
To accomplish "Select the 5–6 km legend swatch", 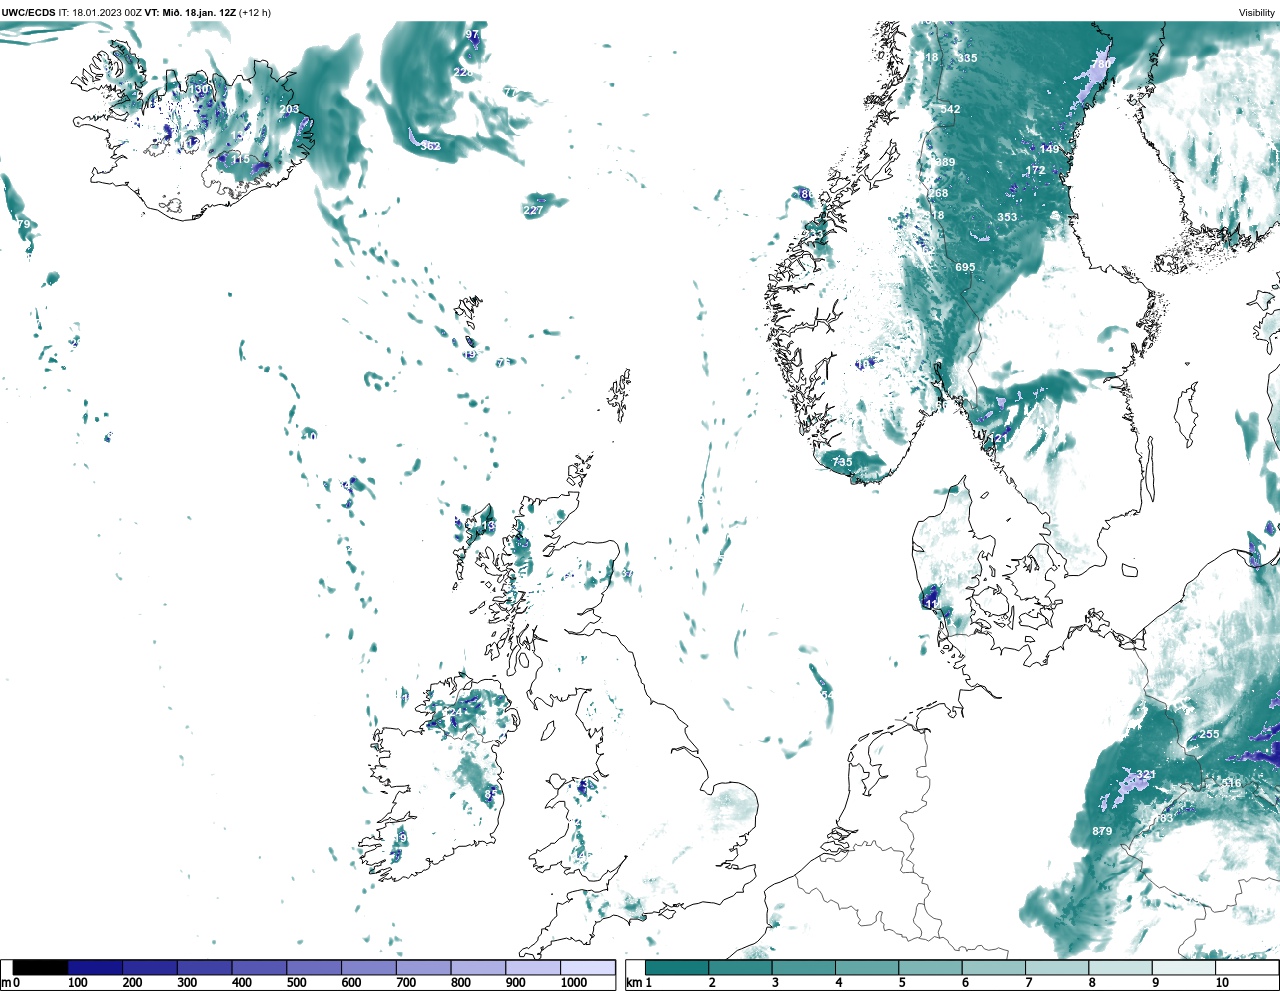I will pos(931,968).
